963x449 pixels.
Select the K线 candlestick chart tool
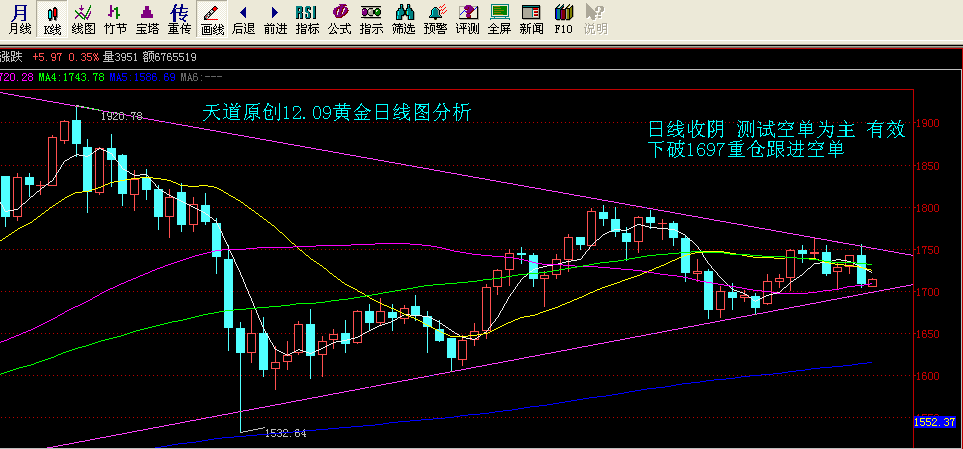(x=52, y=20)
